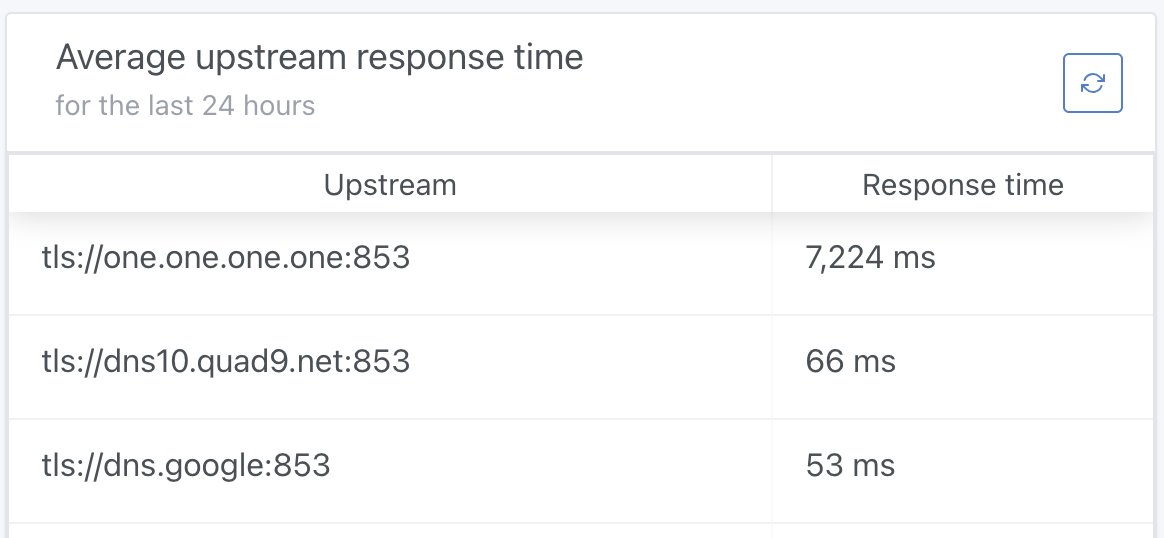
Task: Click the 66 ms response time value
Action: 851,361
